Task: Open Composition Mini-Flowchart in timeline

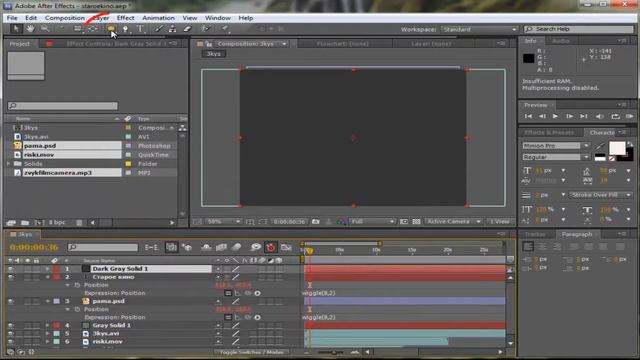Action: (x=151, y=247)
